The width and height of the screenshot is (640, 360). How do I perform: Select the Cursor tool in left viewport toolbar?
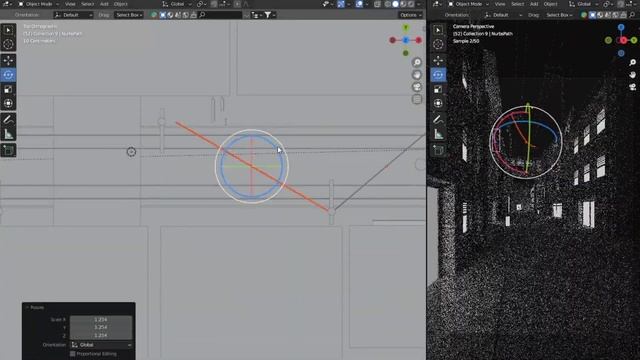click(8, 44)
